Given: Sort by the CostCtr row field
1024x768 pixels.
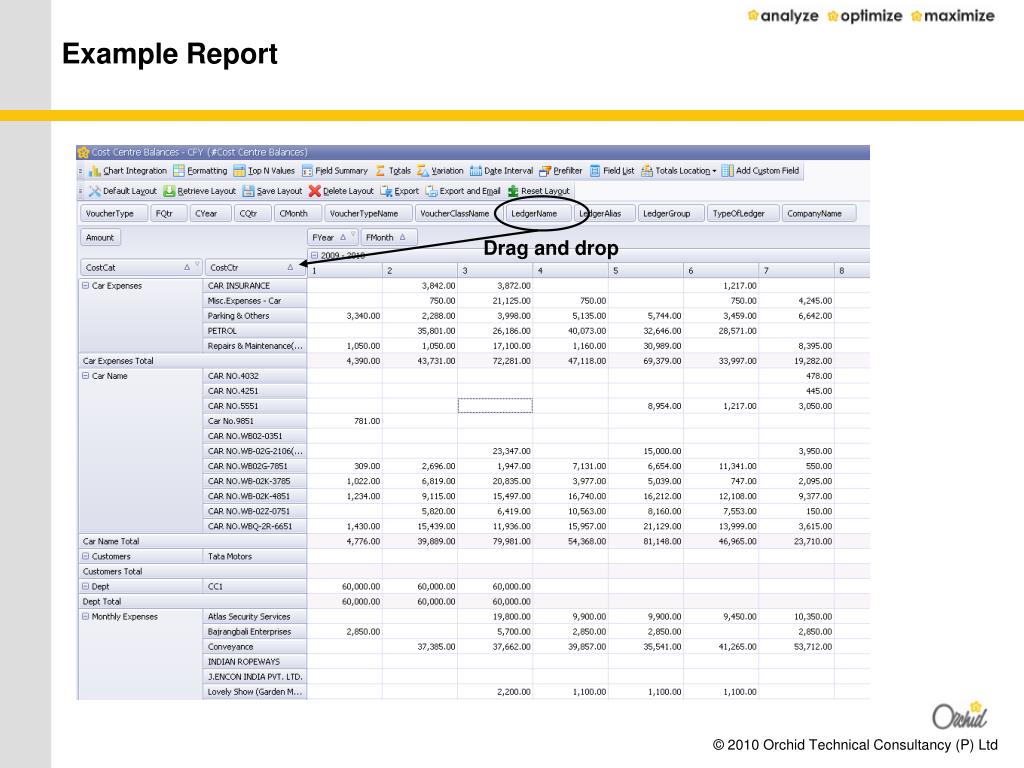Looking at the screenshot, I should click(x=254, y=268).
